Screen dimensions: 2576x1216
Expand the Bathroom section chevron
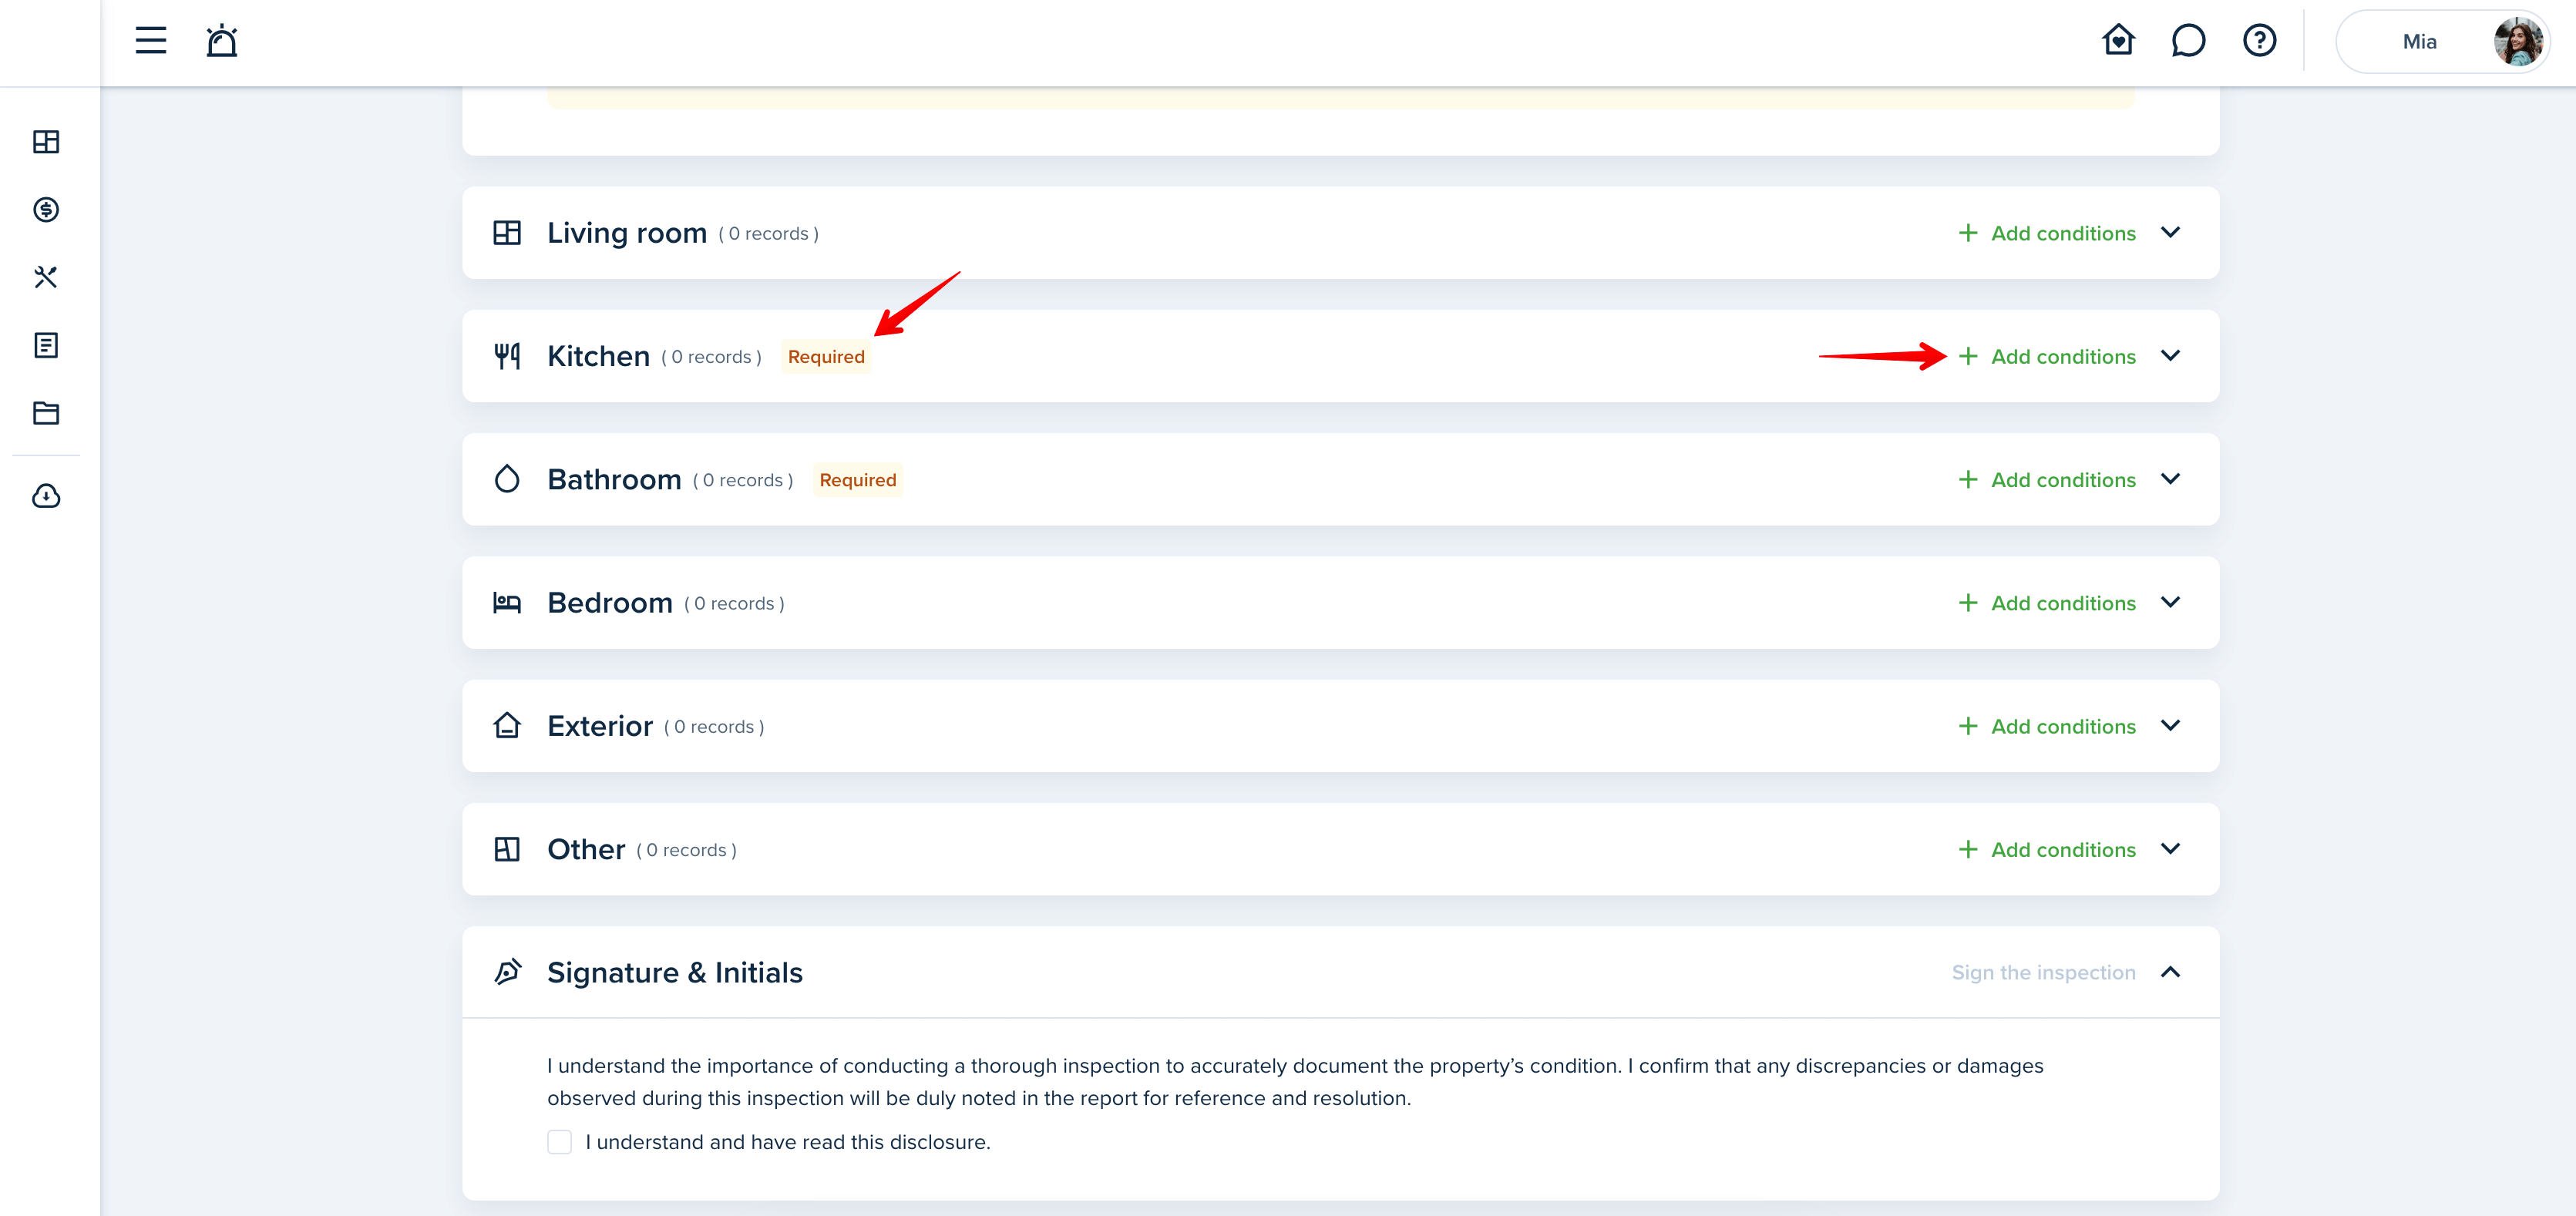(x=2170, y=478)
